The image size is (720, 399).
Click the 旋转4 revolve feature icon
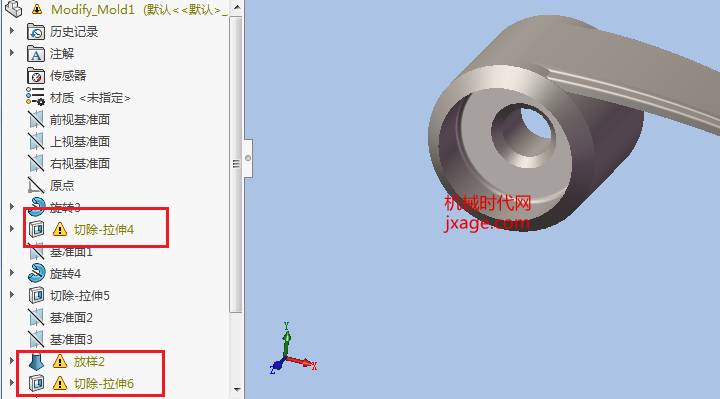coord(36,273)
